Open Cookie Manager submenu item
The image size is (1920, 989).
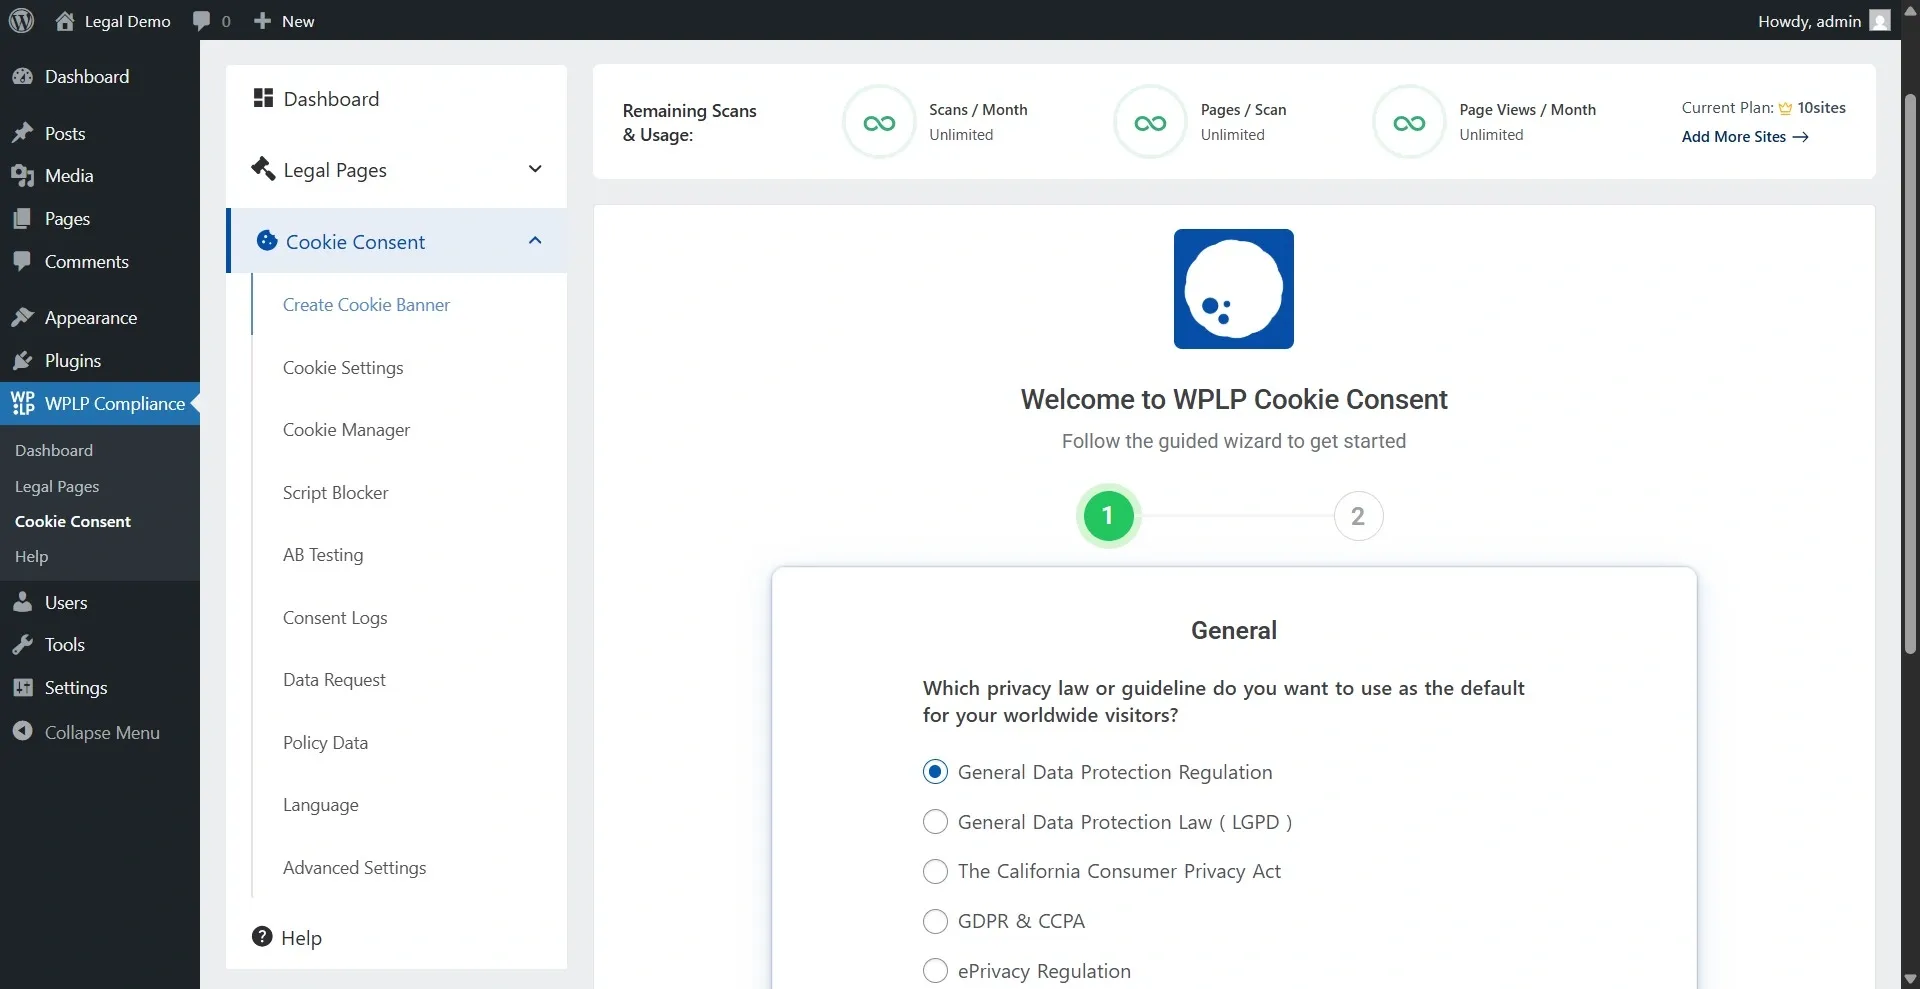point(346,430)
